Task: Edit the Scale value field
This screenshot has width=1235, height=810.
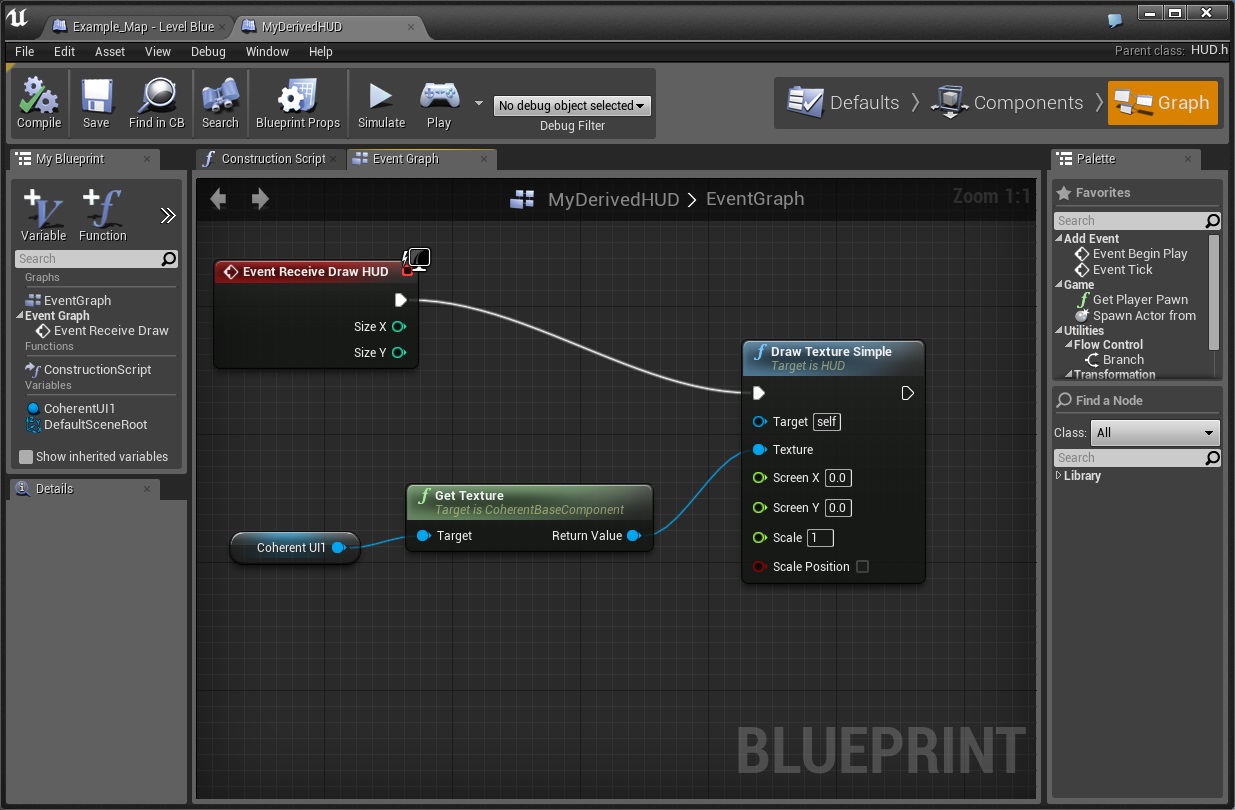Action: tap(820, 538)
